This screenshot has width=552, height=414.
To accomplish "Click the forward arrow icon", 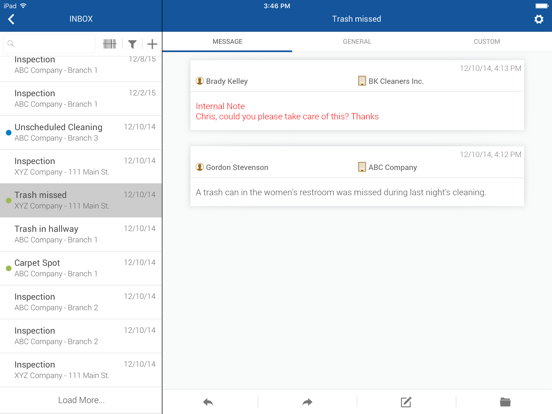I will point(307,402).
